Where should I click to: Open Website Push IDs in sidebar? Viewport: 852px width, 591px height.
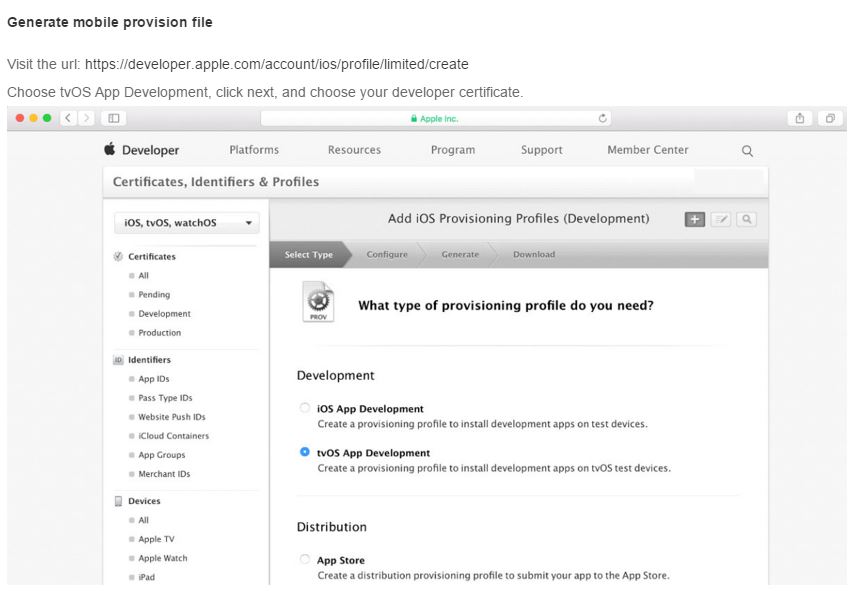tap(172, 417)
